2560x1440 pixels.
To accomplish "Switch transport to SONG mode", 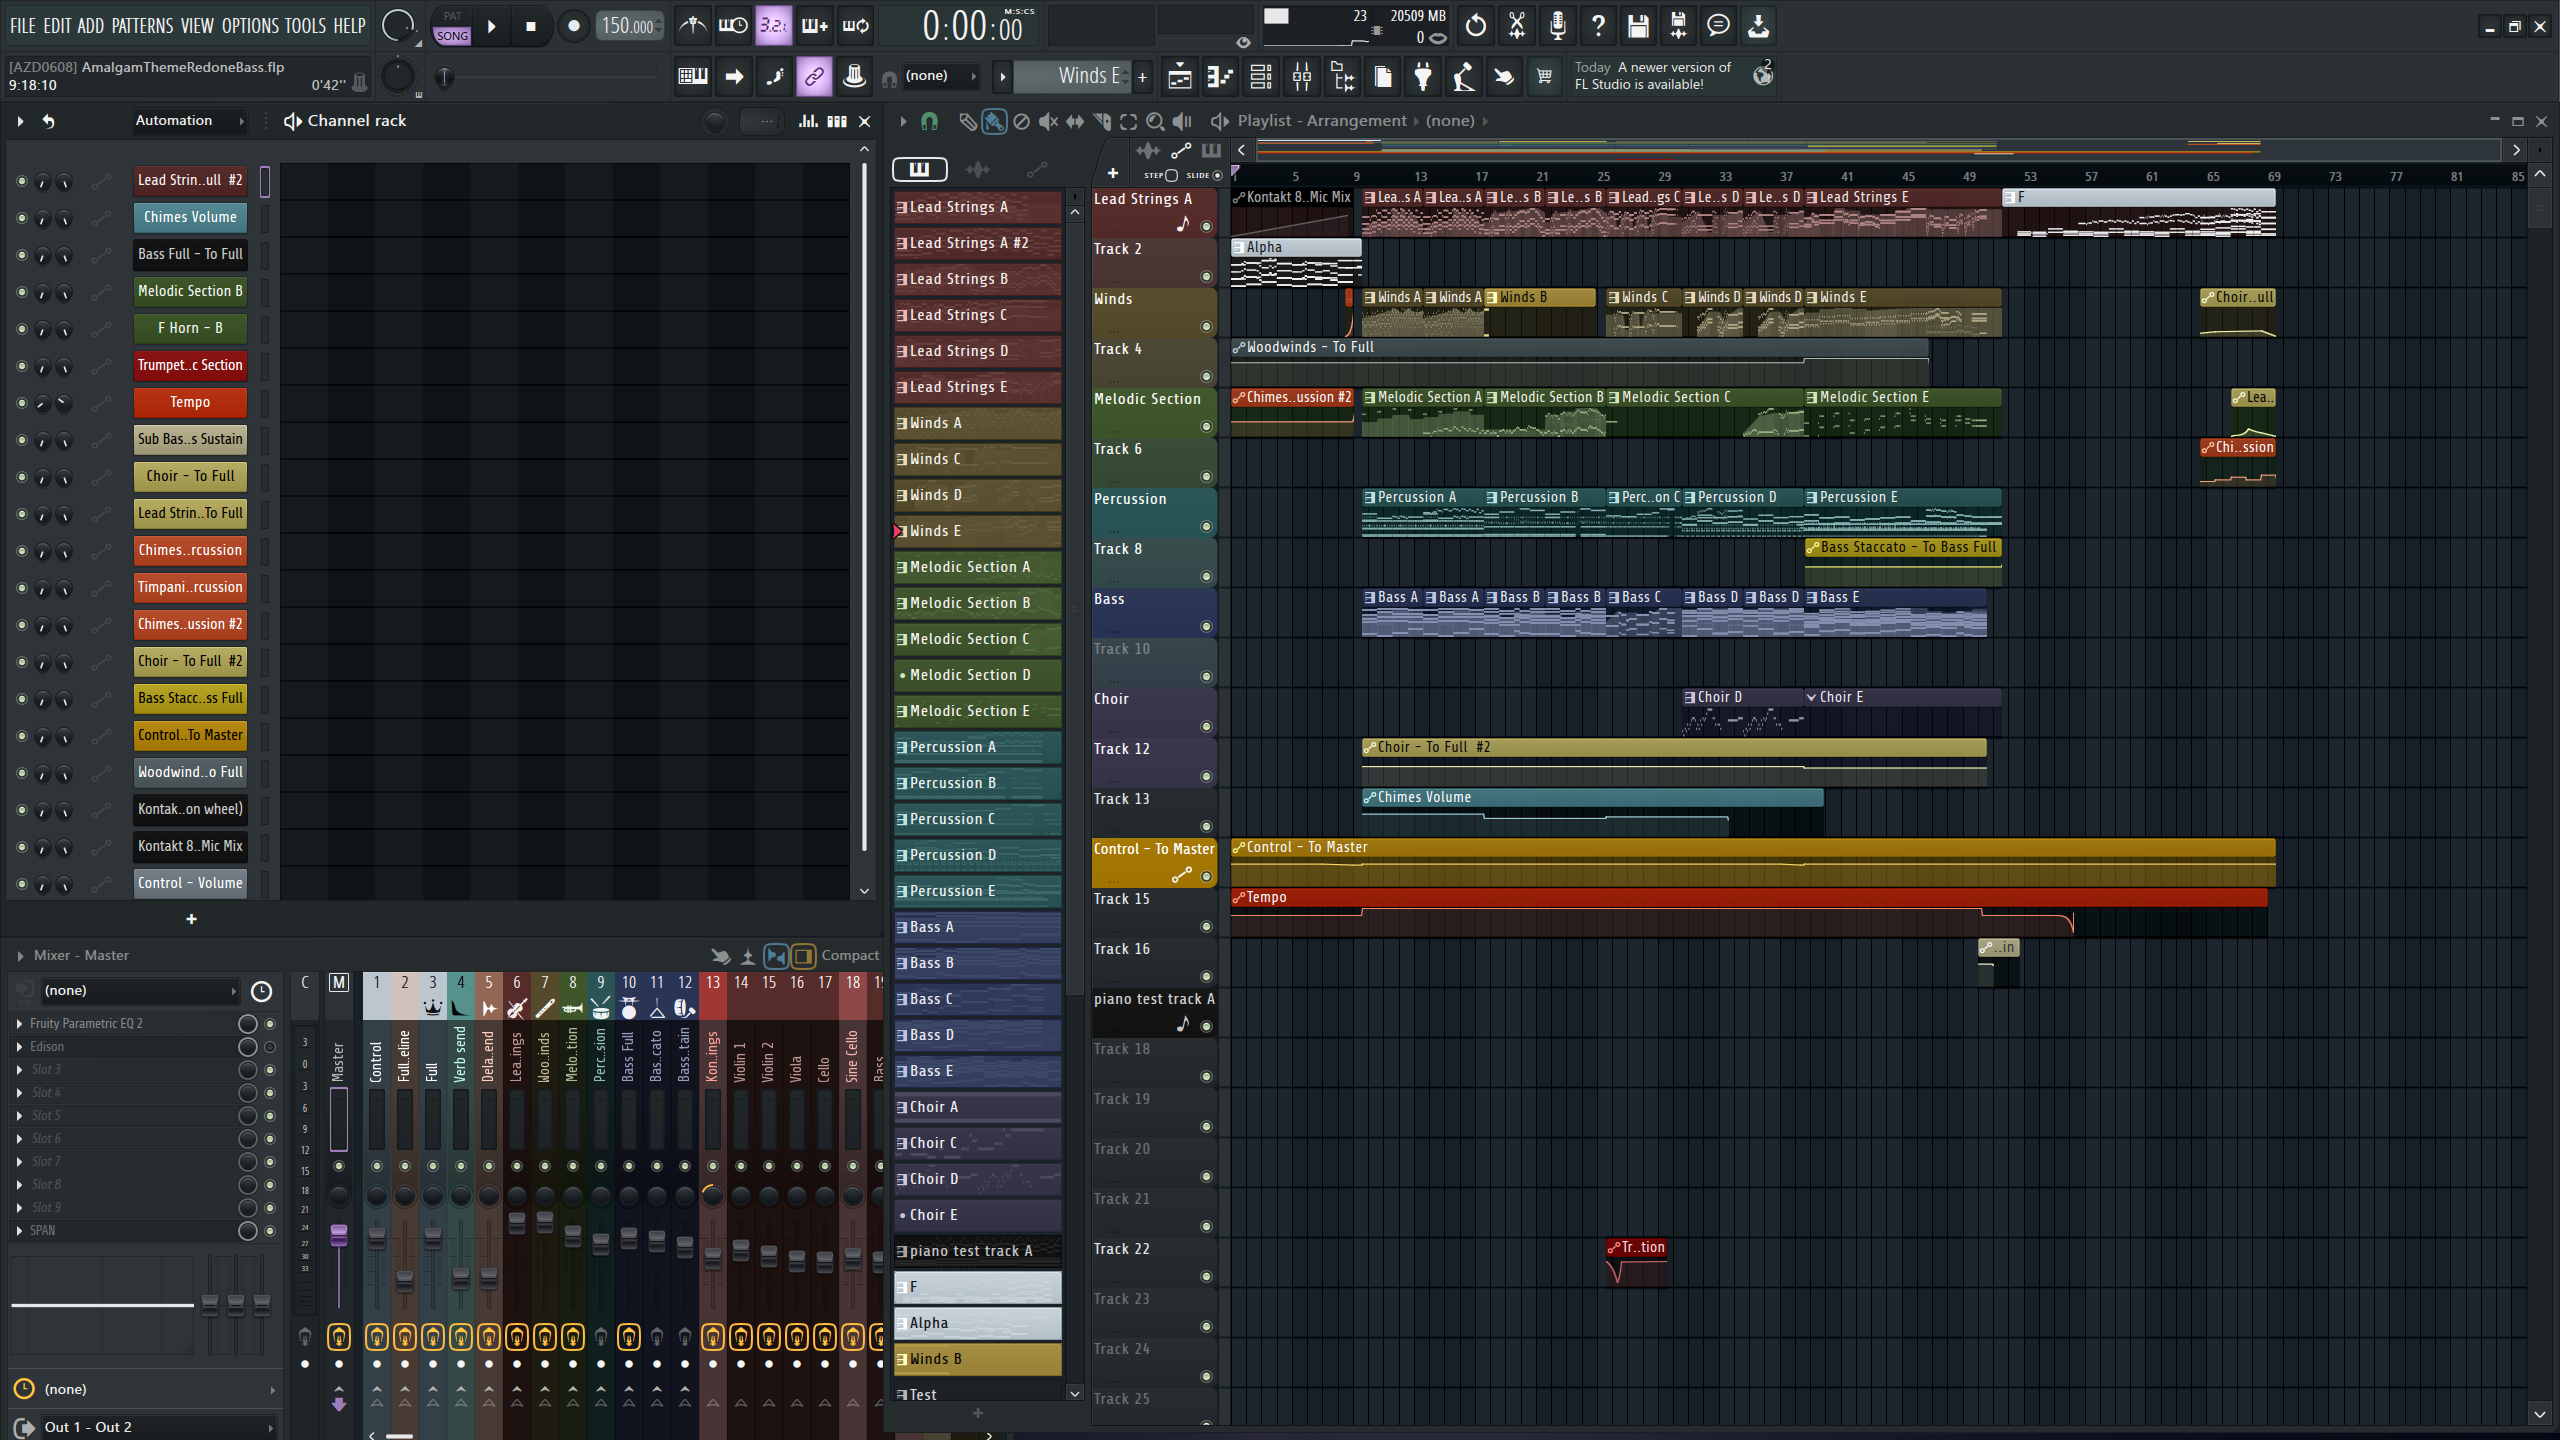I will coord(452,34).
